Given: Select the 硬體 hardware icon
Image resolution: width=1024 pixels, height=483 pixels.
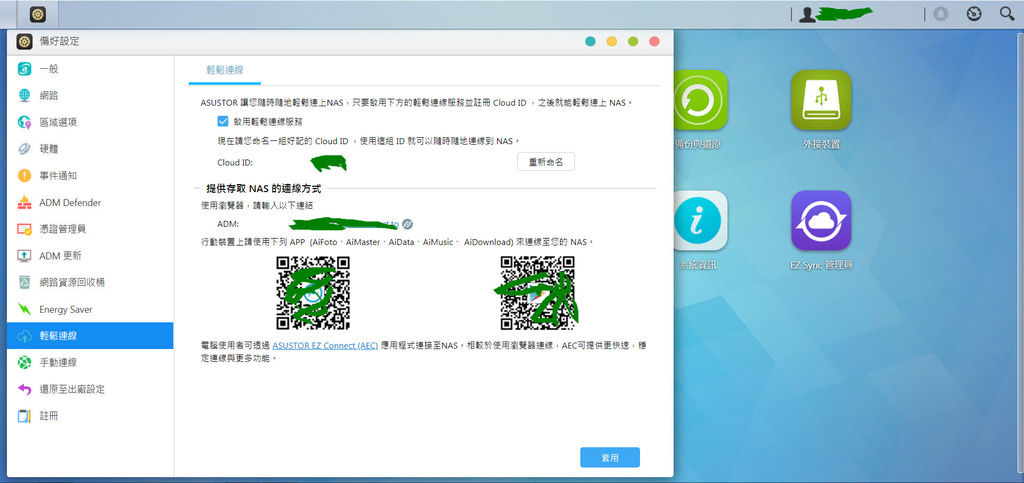Looking at the screenshot, I should [25, 149].
